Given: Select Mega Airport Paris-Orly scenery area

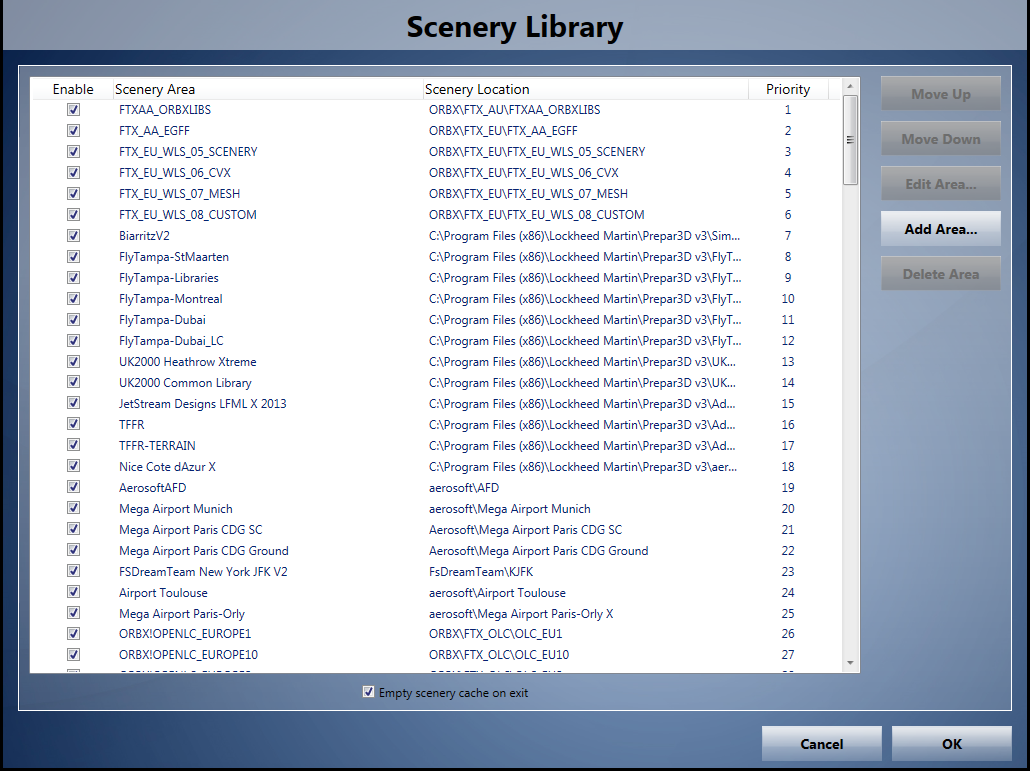Looking at the screenshot, I should point(181,614).
